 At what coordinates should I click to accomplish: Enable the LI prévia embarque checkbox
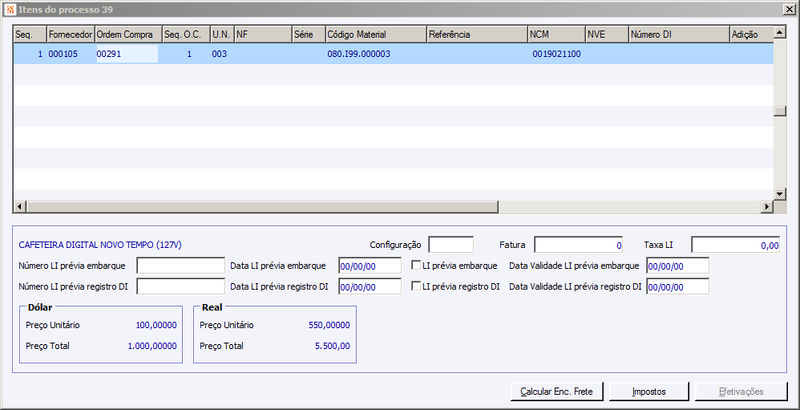click(416, 265)
